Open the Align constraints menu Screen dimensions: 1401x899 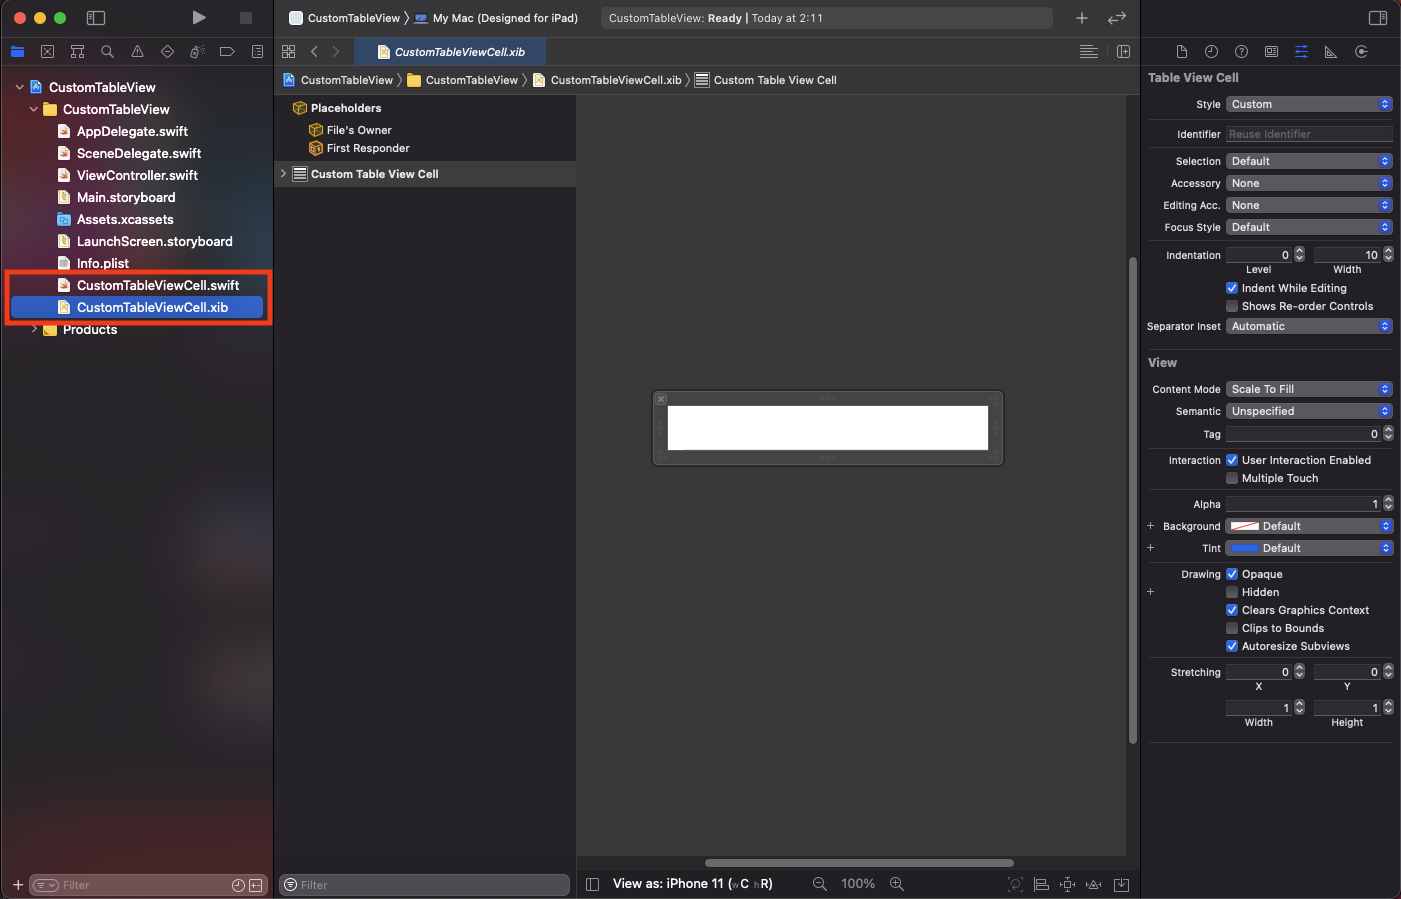tap(1041, 884)
